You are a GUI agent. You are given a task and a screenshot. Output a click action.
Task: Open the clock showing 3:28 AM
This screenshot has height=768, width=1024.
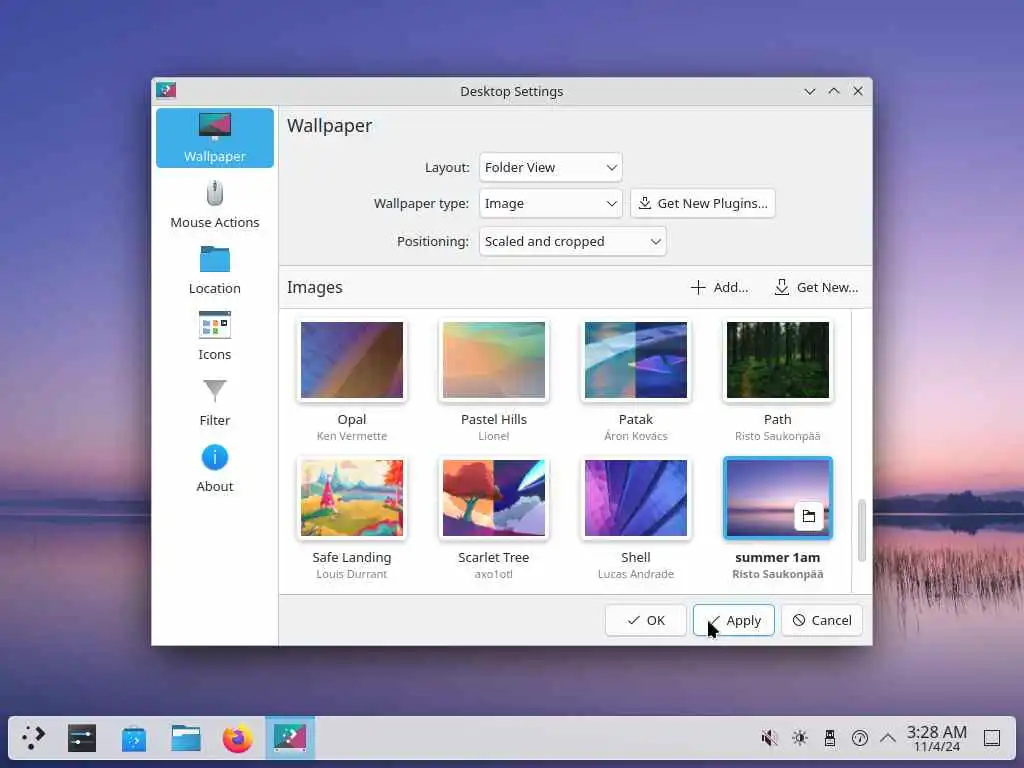[x=936, y=738]
